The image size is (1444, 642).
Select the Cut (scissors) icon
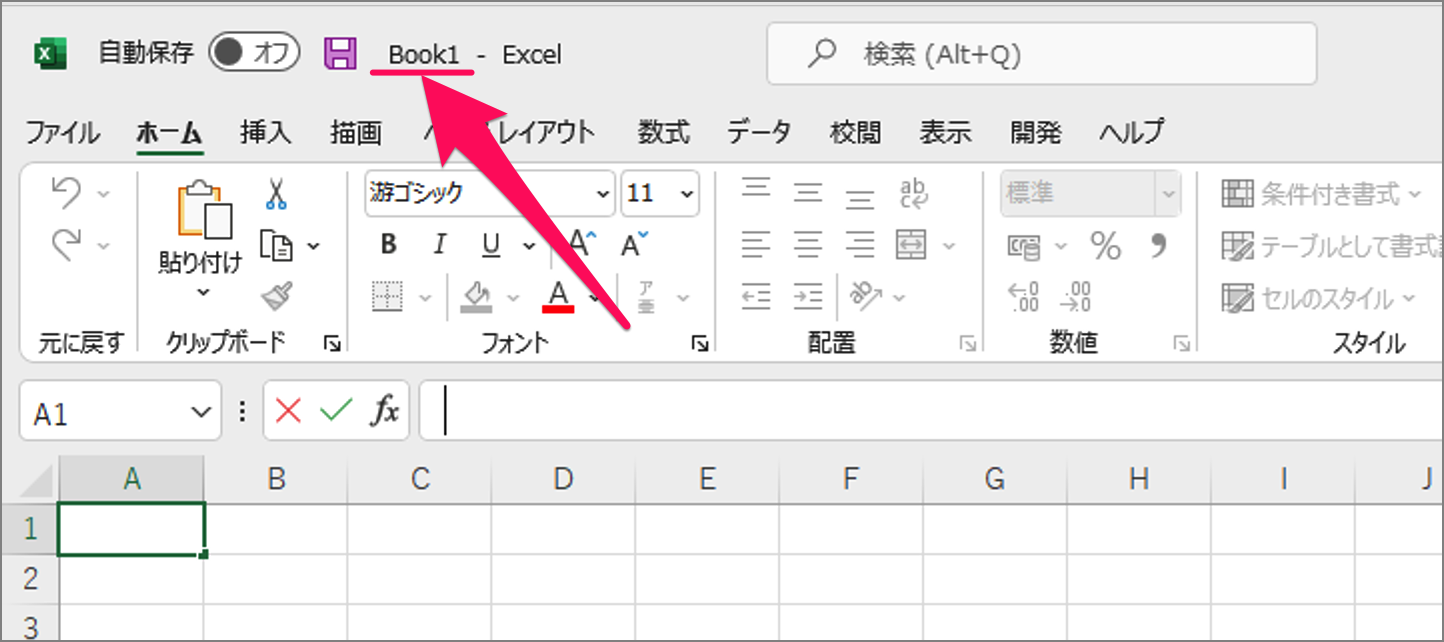coord(275,195)
